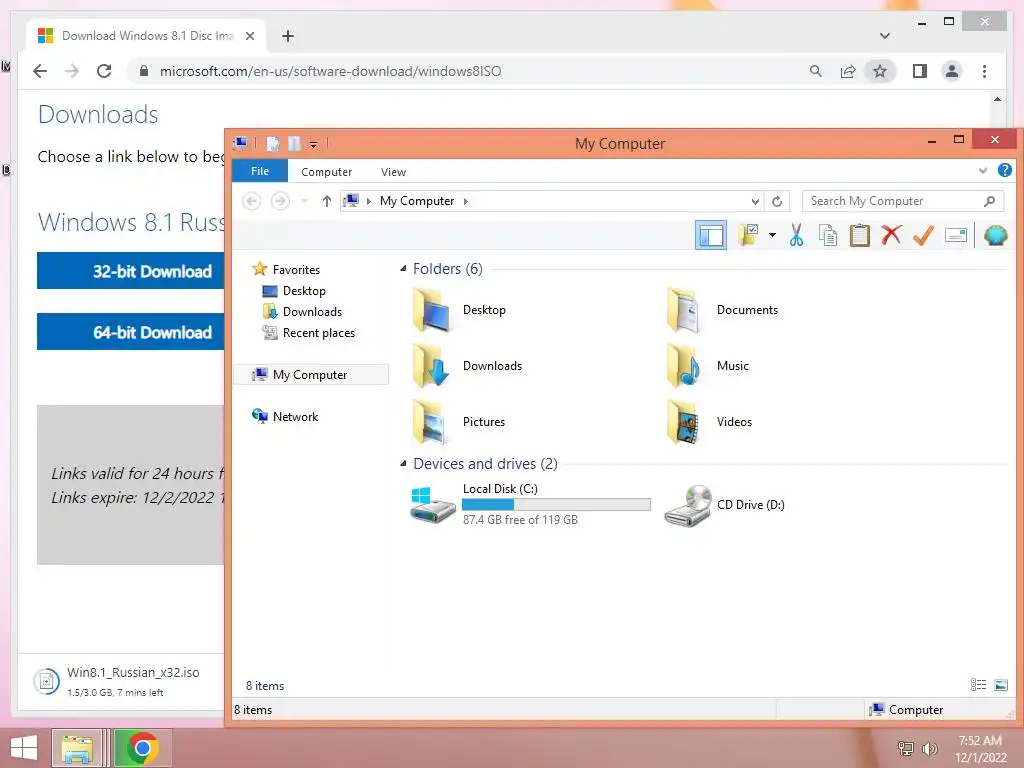Click the Rename icon in toolbar

tap(955, 235)
